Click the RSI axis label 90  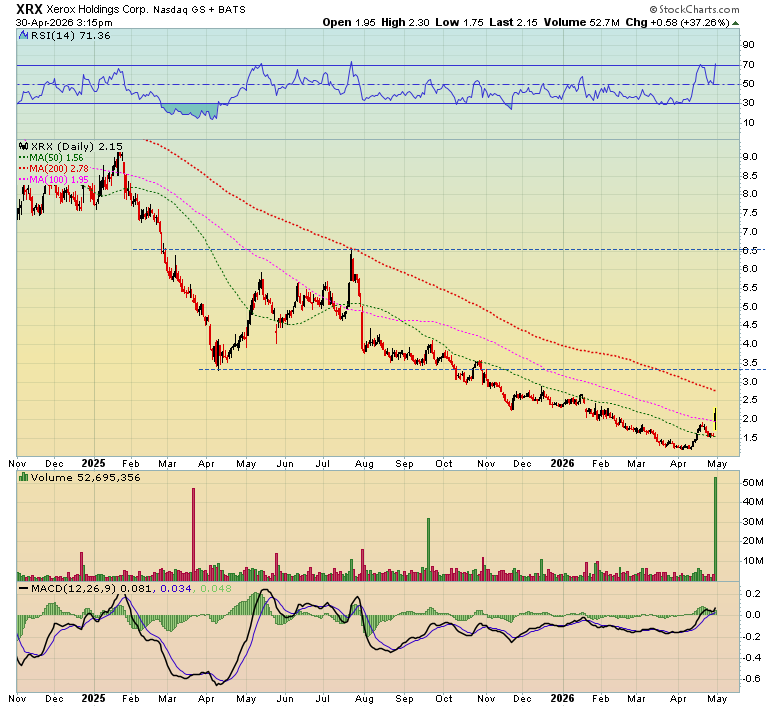pos(749,45)
